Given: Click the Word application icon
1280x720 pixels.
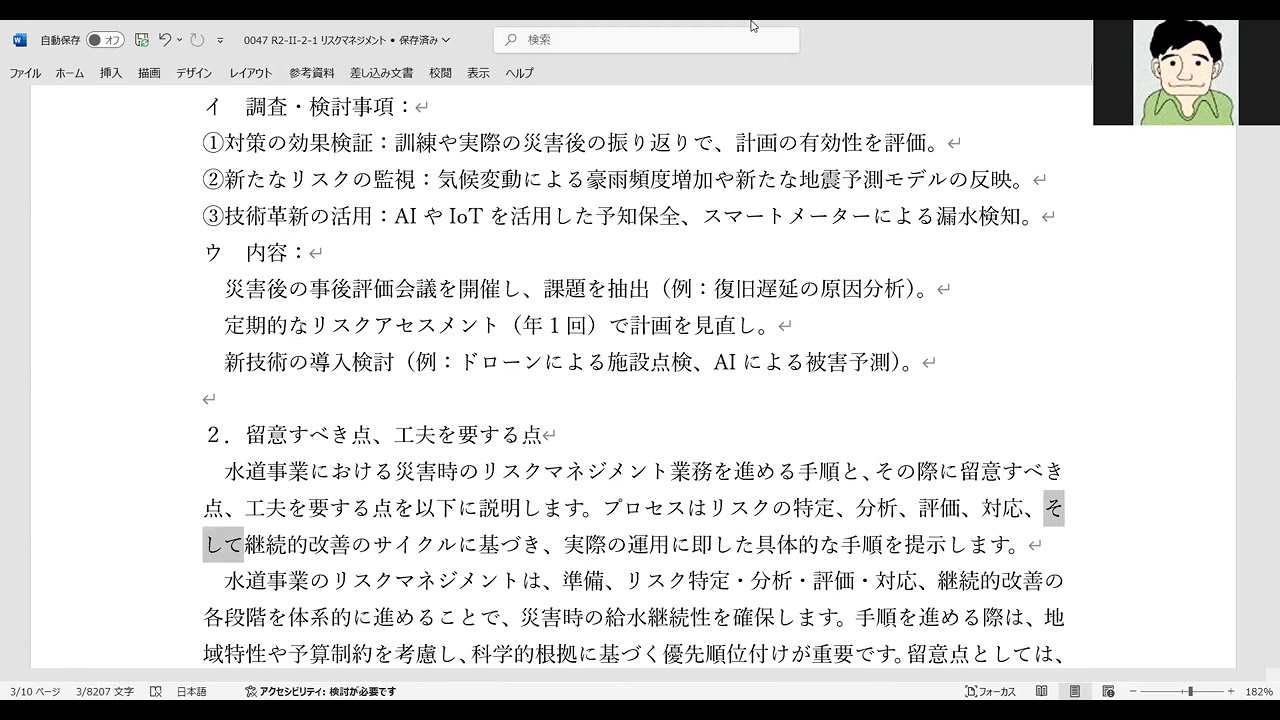Looking at the screenshot, I should [19, 40].
